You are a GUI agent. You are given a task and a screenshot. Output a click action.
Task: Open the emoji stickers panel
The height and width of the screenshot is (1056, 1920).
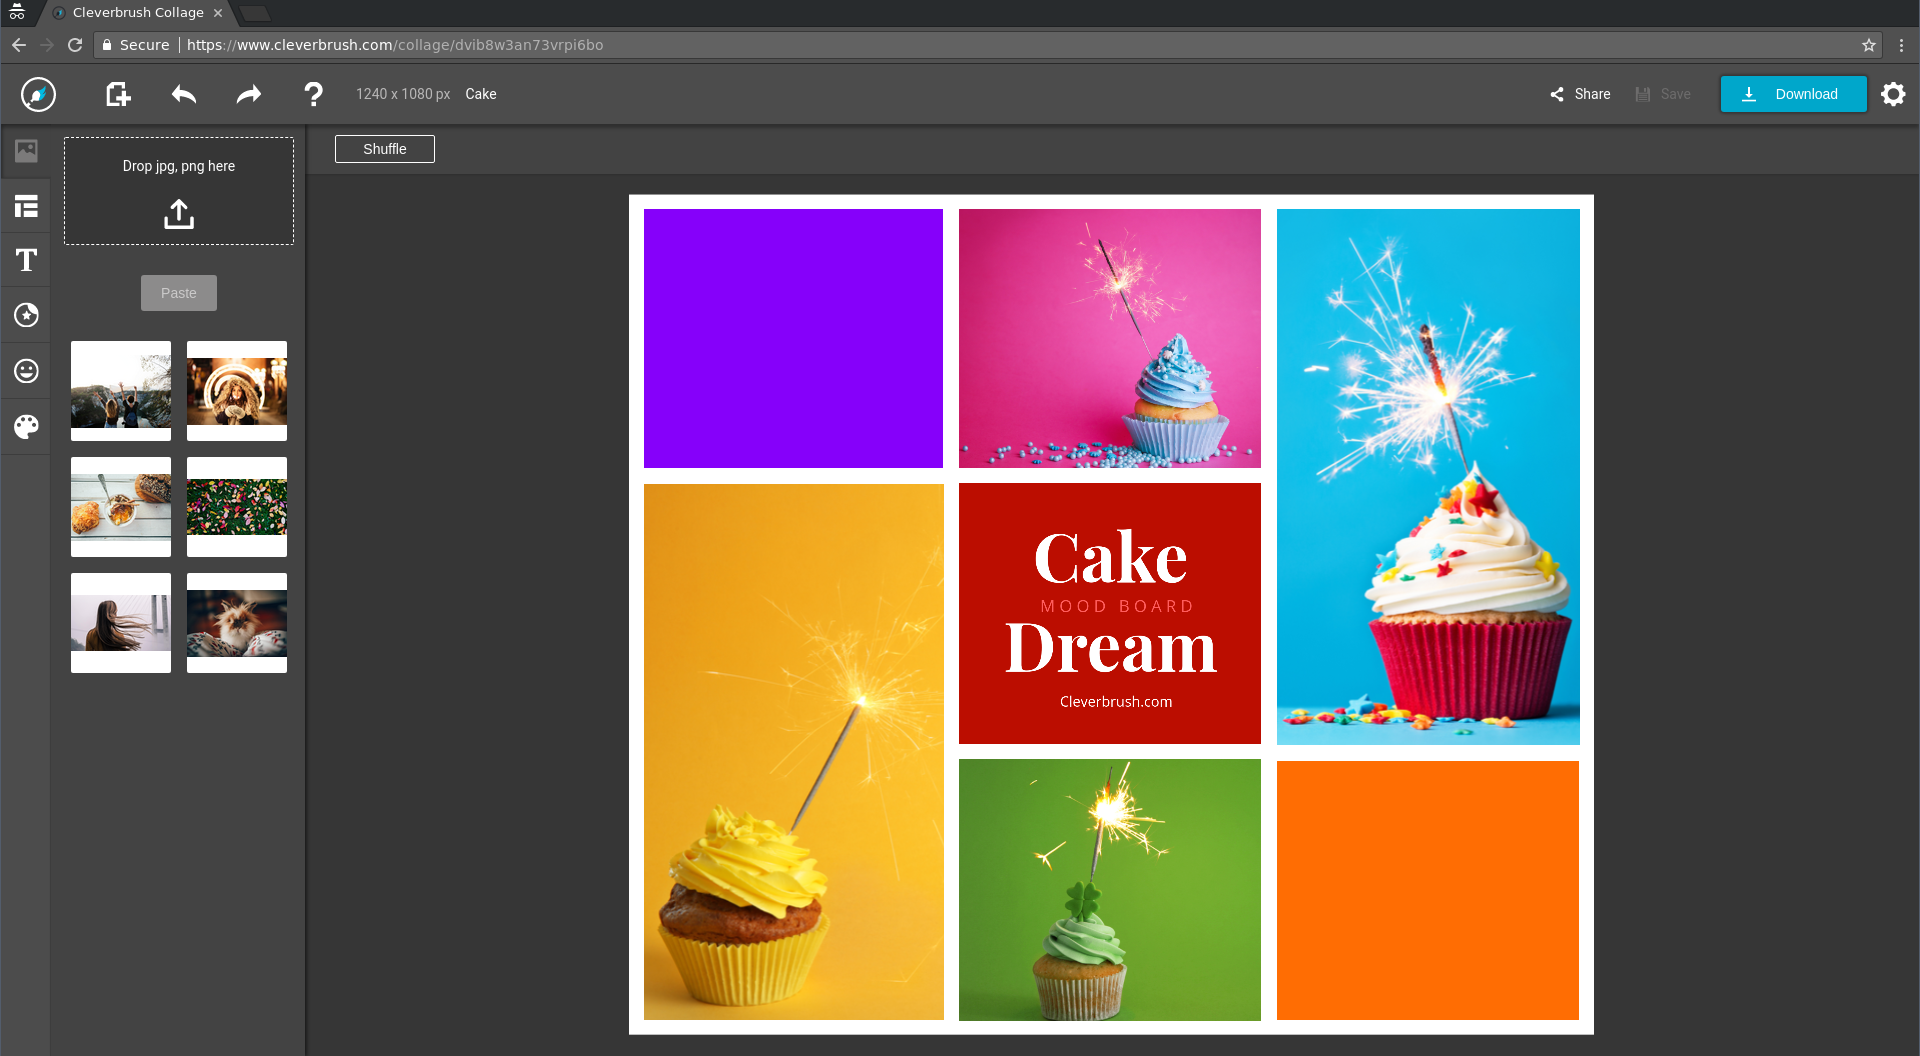click(x=26, y=371)
